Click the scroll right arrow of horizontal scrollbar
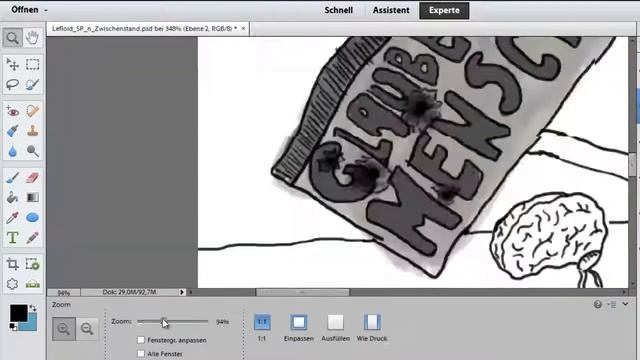 tap(624, 292)
